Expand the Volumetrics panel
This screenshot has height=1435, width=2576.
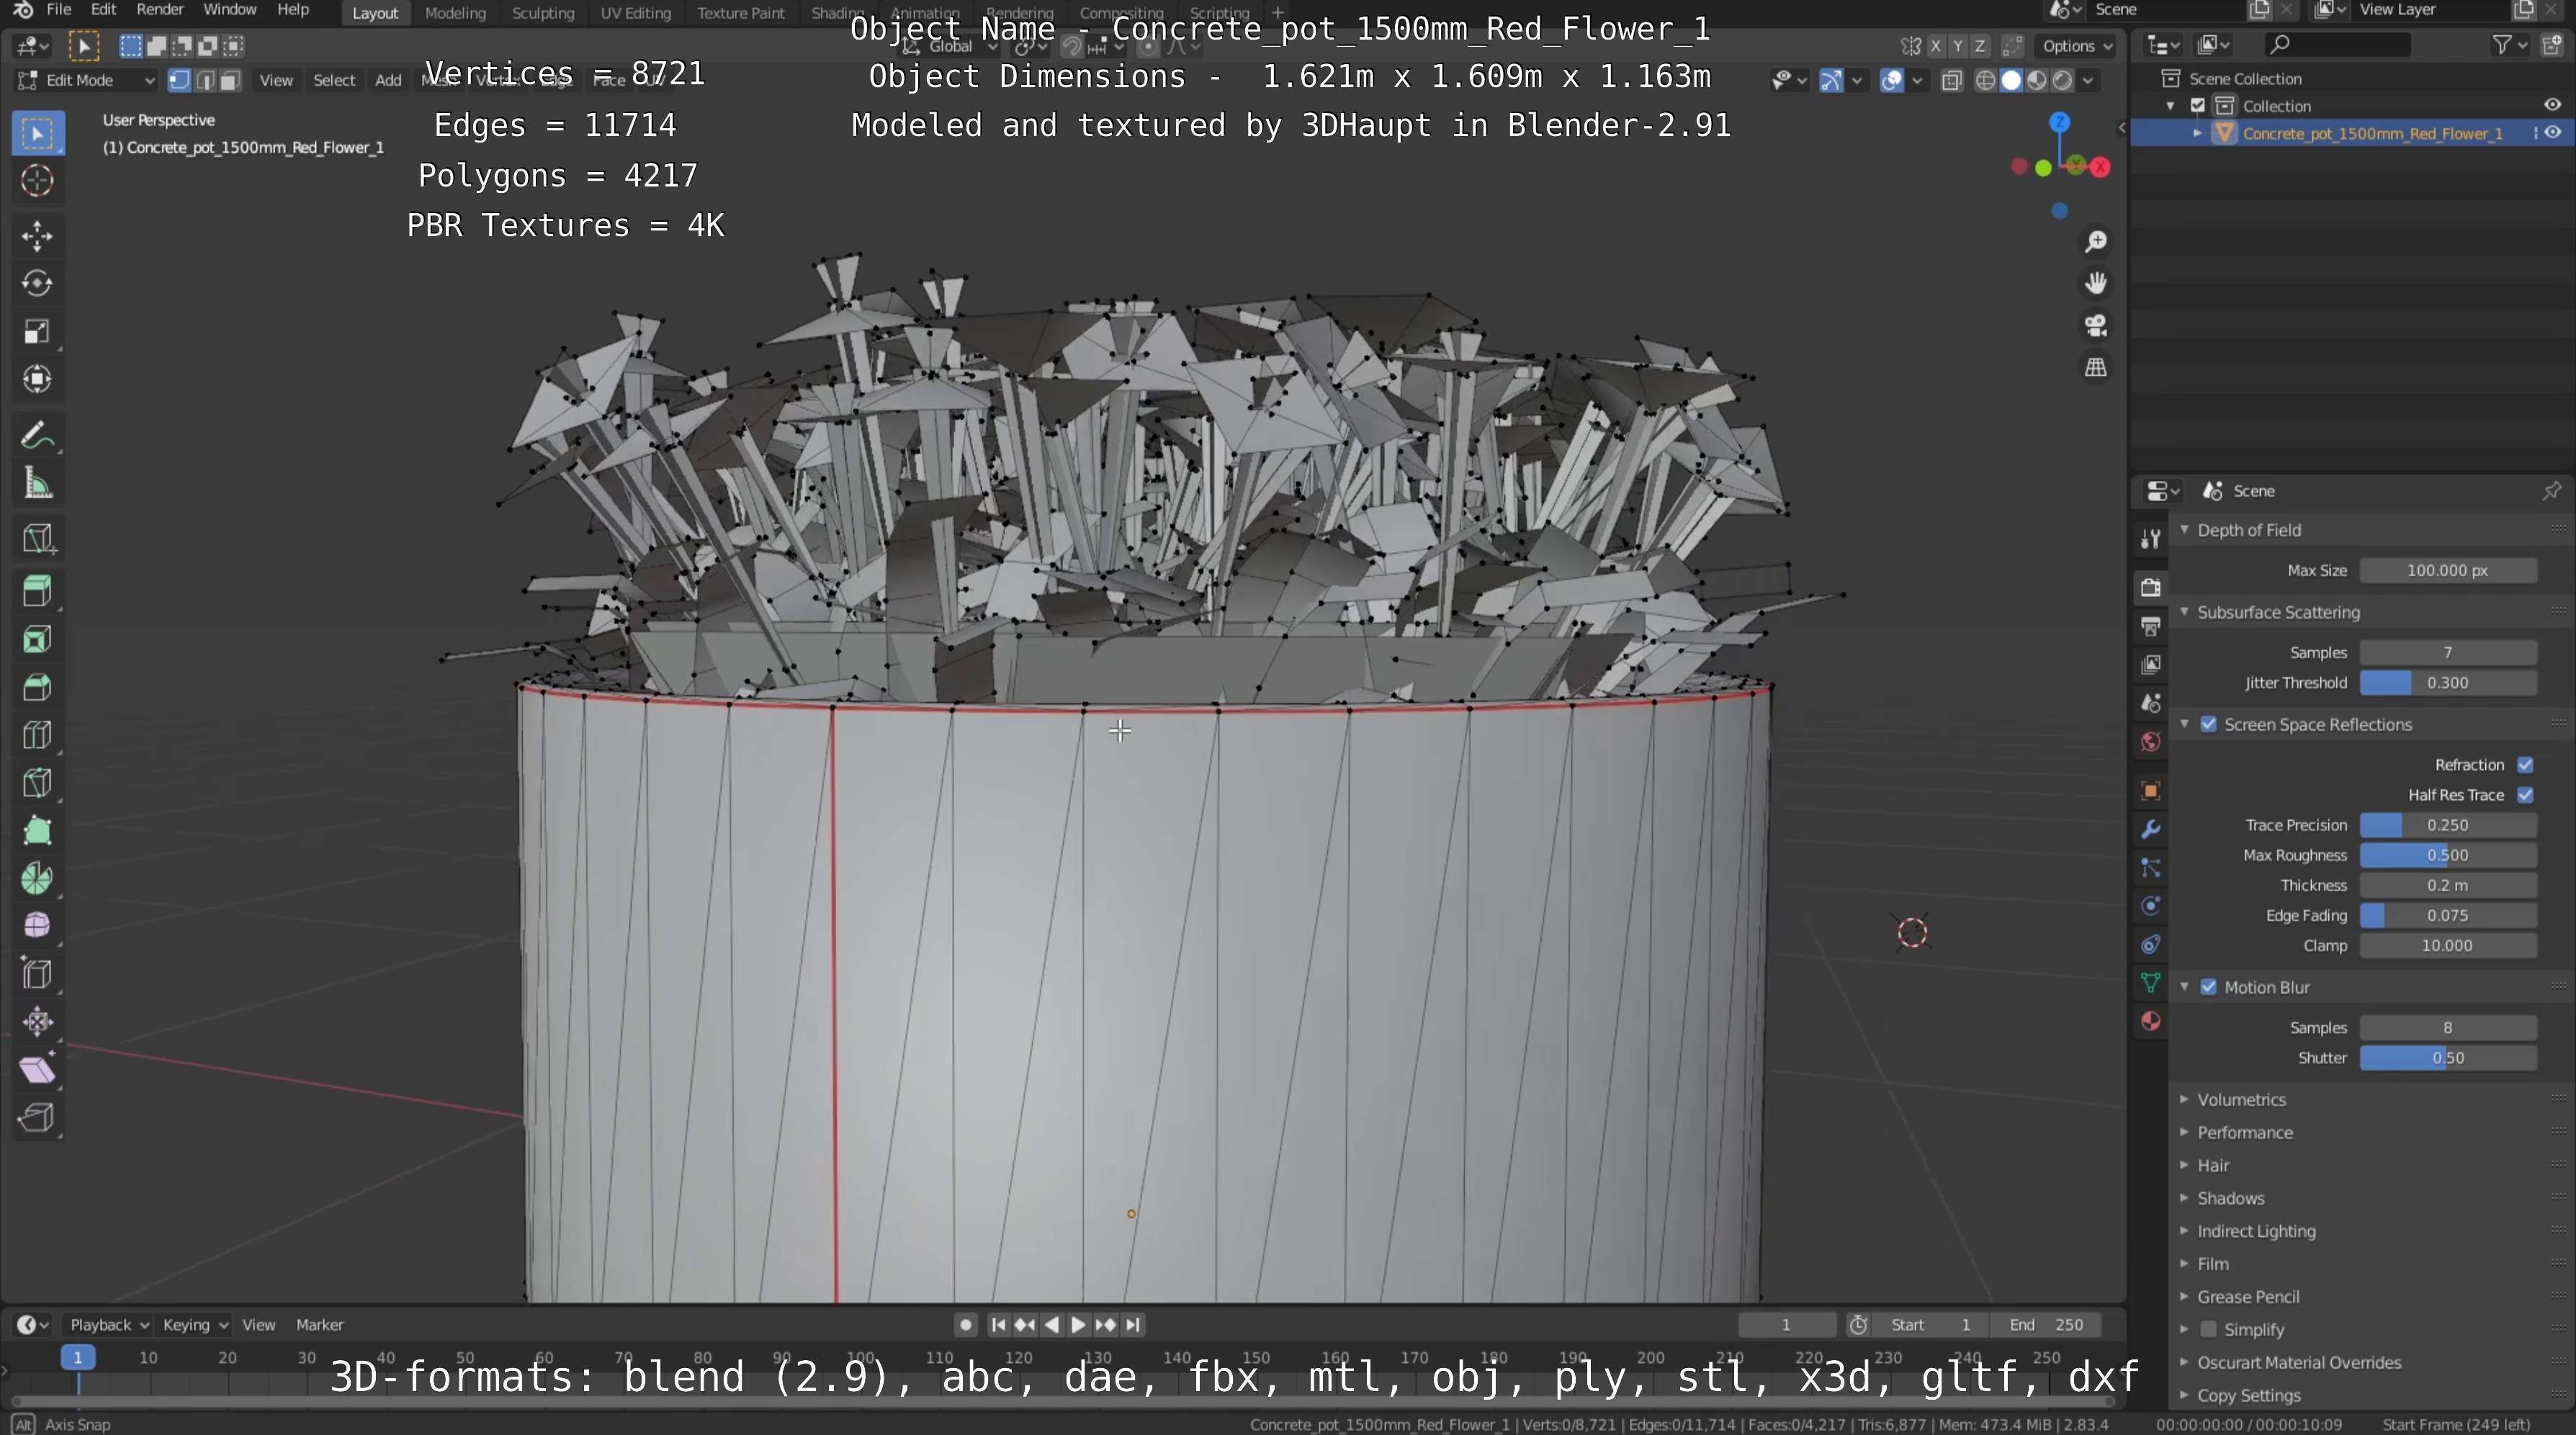tap(2241, 1099)
